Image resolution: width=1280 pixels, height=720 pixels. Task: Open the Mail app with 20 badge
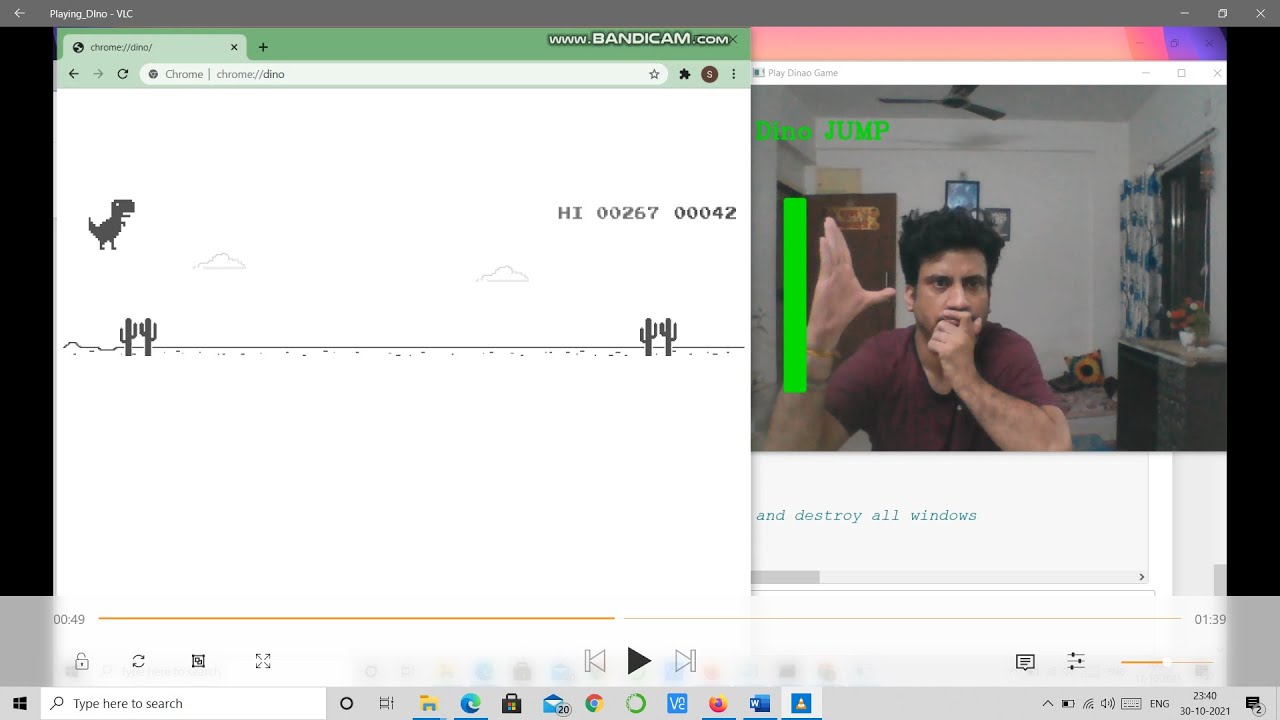coord(555,704)
